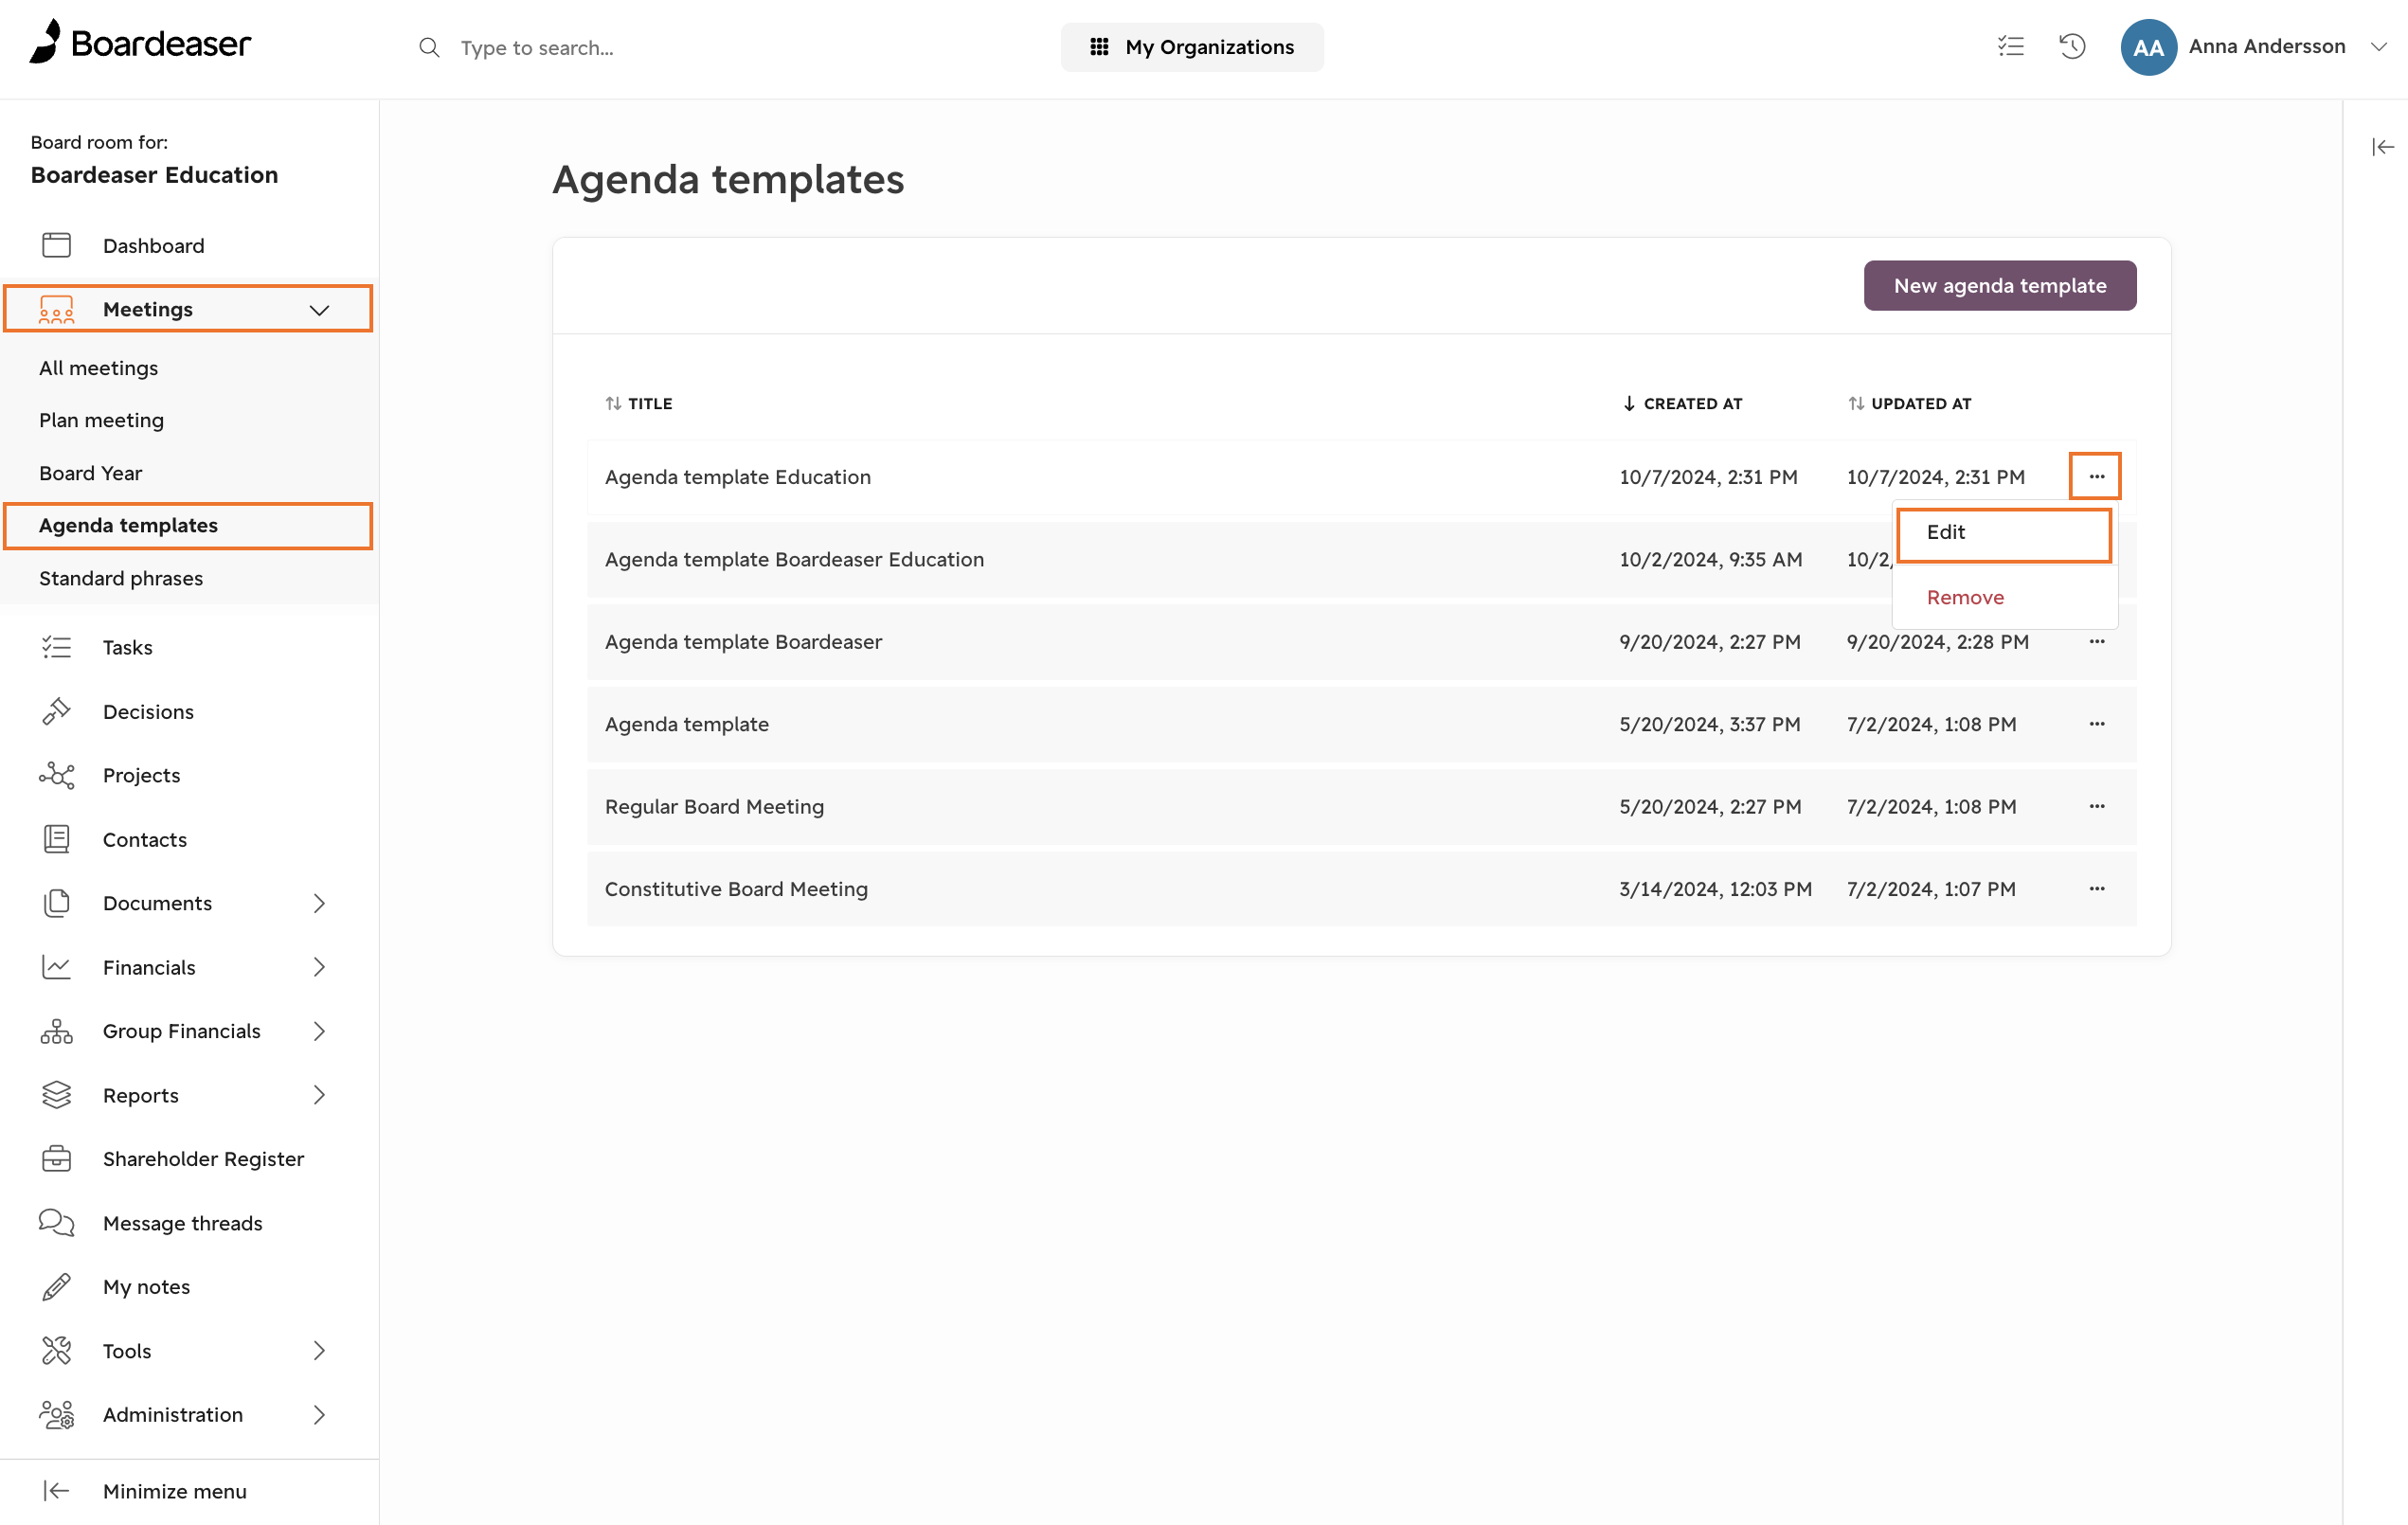Viewport: 2408px width, 1525px height.
Task: Open options for Regular Board Meeting row
Action: [x=2097, y=806]
